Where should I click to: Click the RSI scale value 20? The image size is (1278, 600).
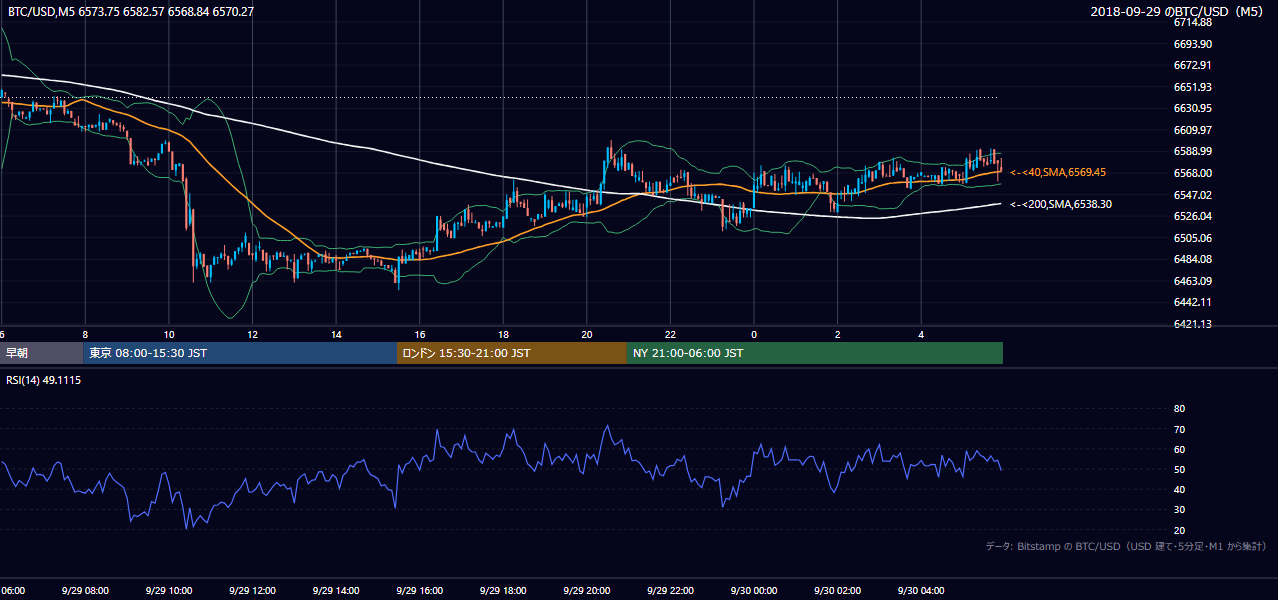[x=1179, y=530]
